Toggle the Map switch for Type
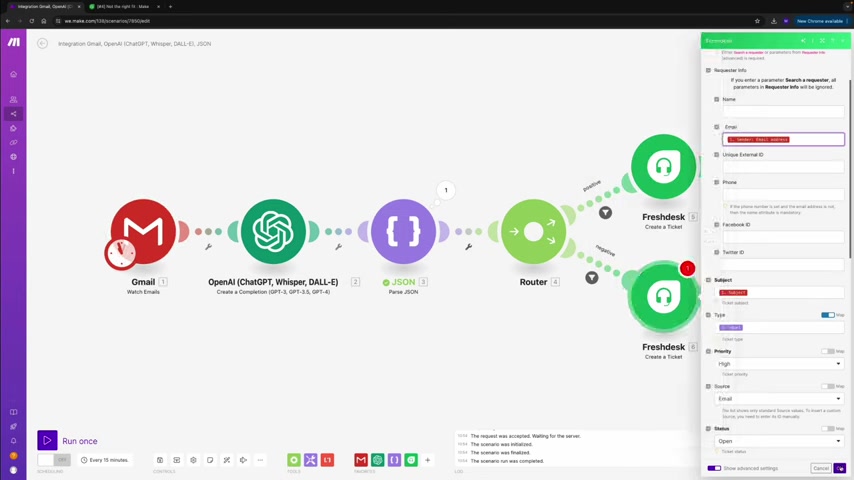Viewport: 854px width, 480px height. click(827, 315)
